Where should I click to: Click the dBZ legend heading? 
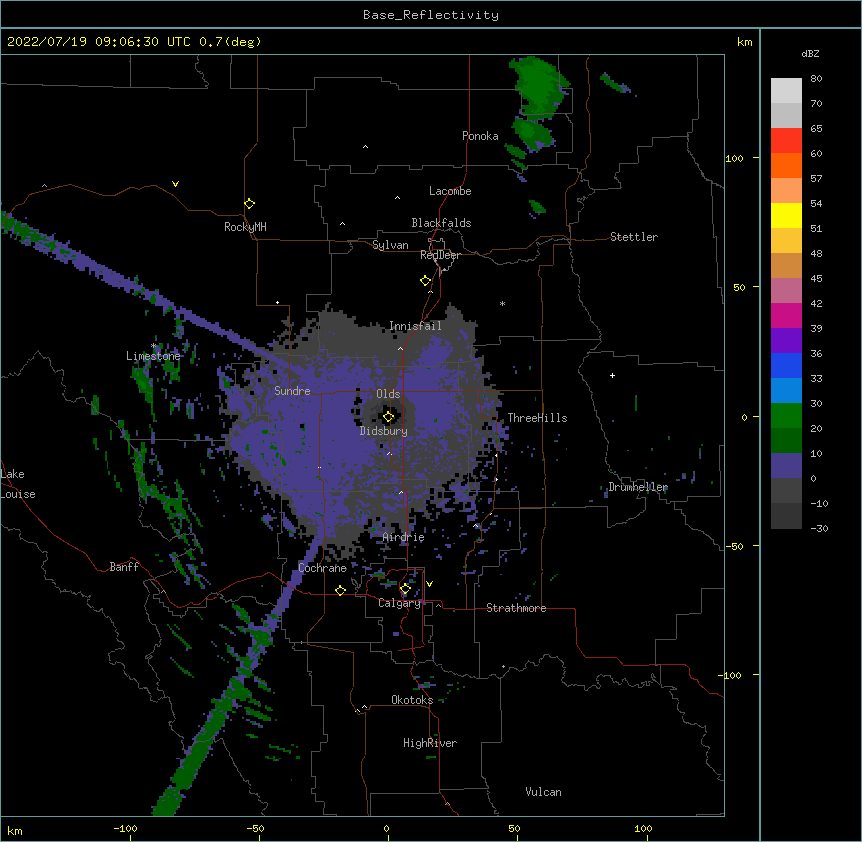[810, 53]
